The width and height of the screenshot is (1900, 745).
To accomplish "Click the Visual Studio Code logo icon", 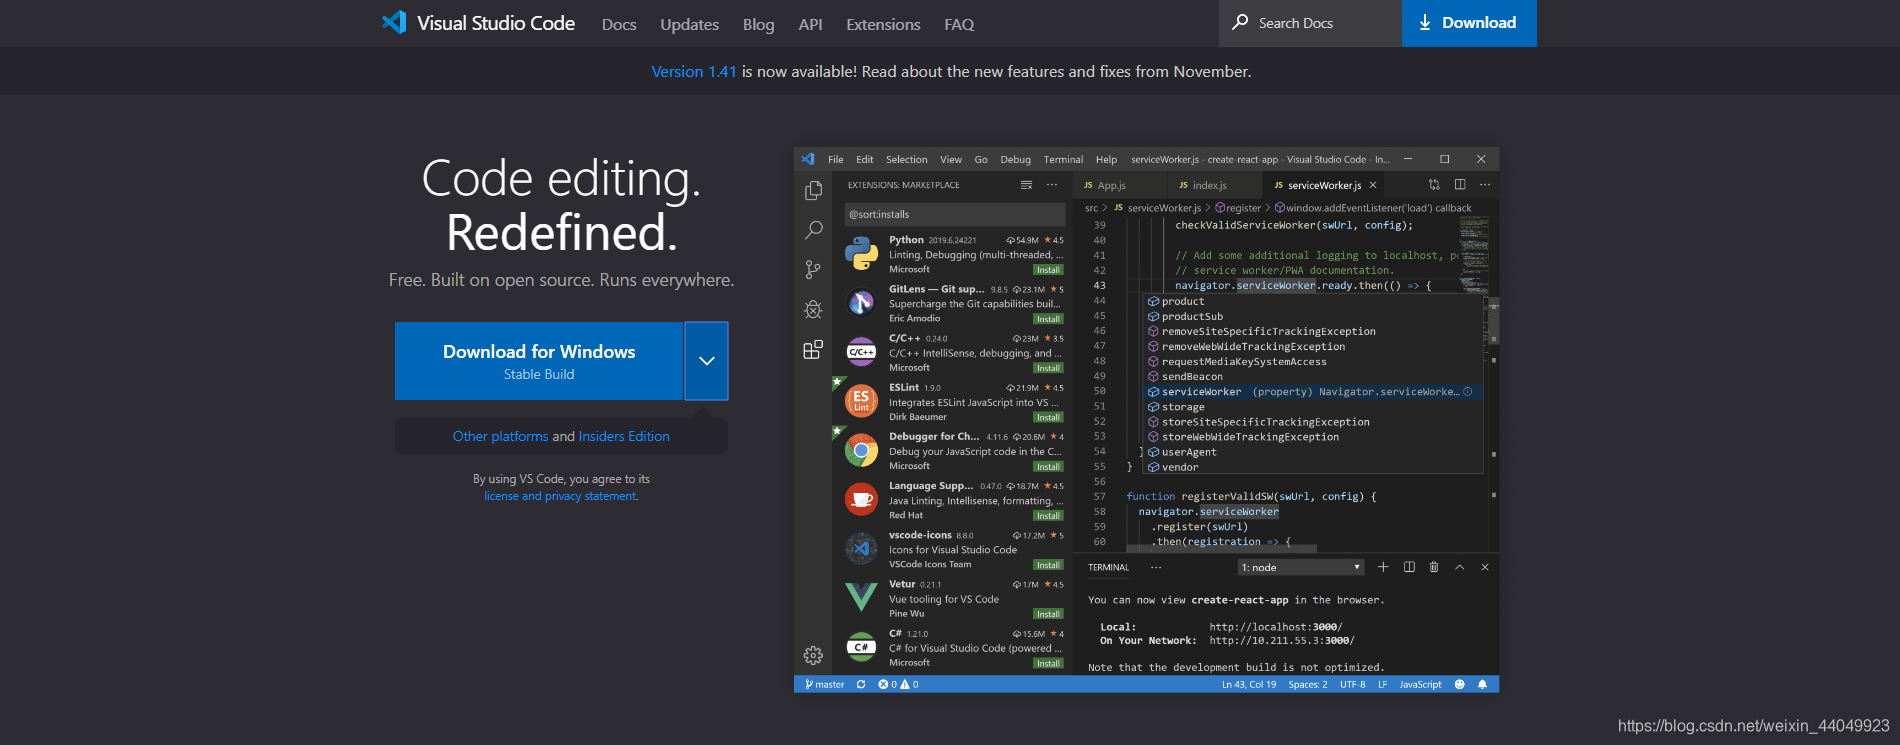I will coord(394,22).
